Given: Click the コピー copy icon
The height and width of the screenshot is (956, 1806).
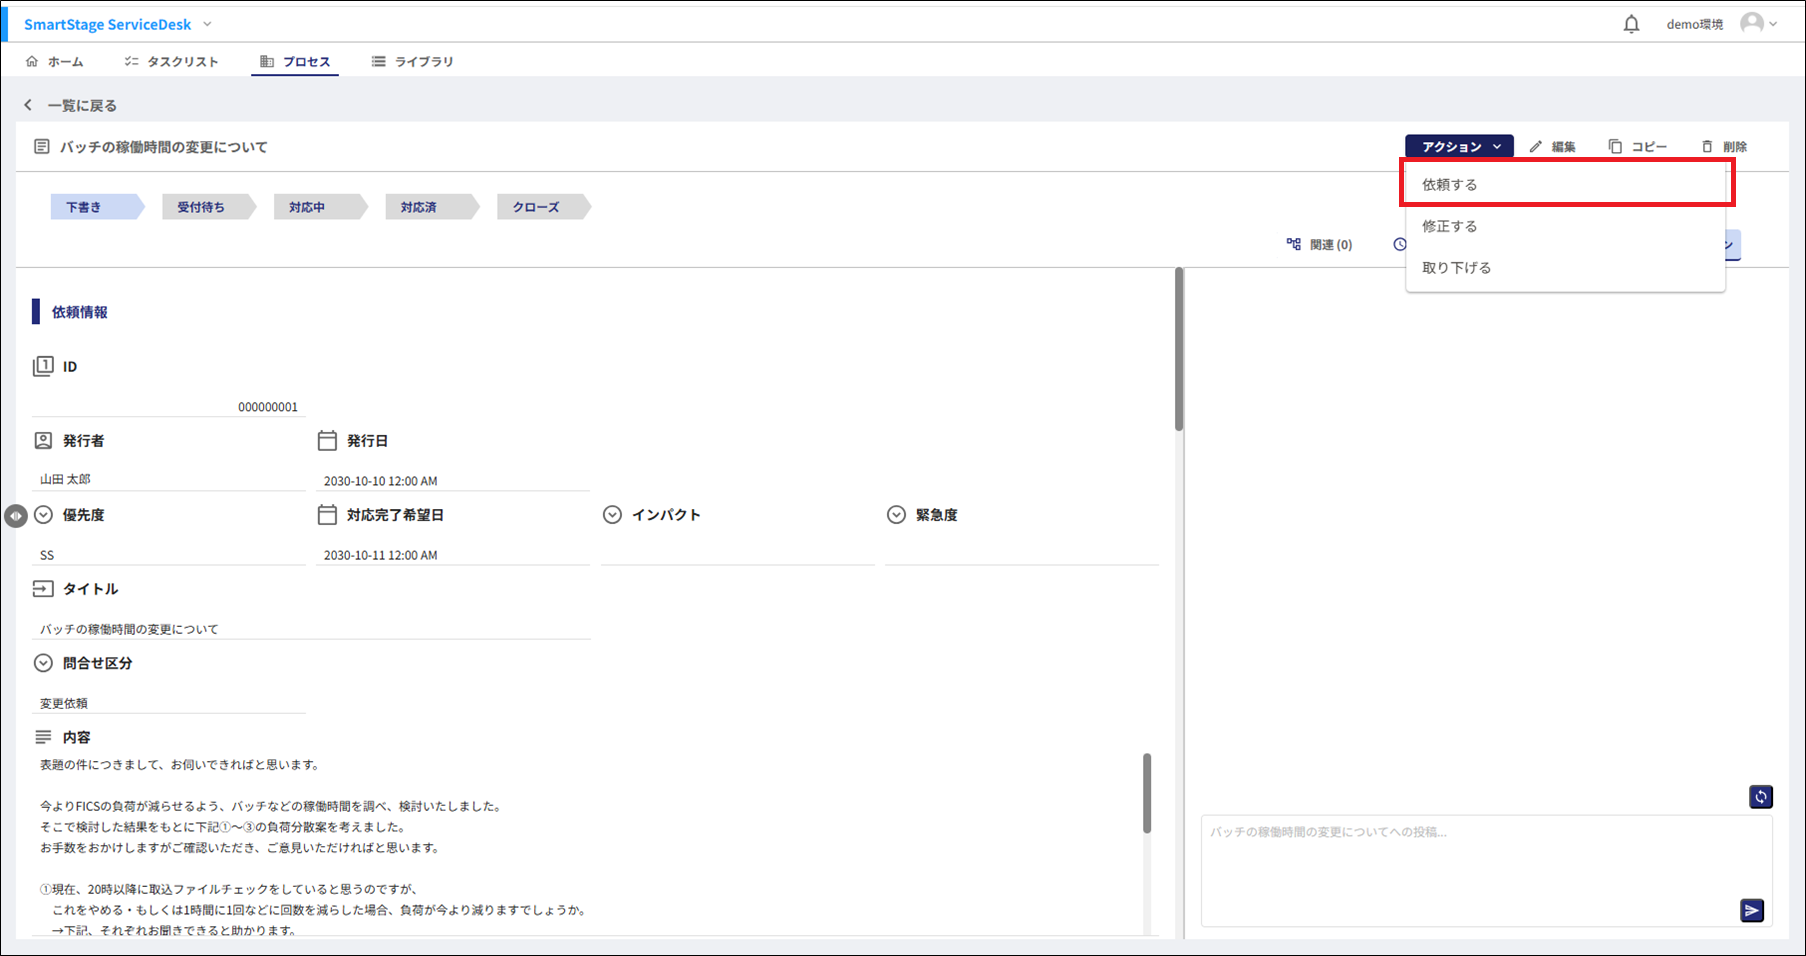Looking at the screenshot, I should 1615,147.
